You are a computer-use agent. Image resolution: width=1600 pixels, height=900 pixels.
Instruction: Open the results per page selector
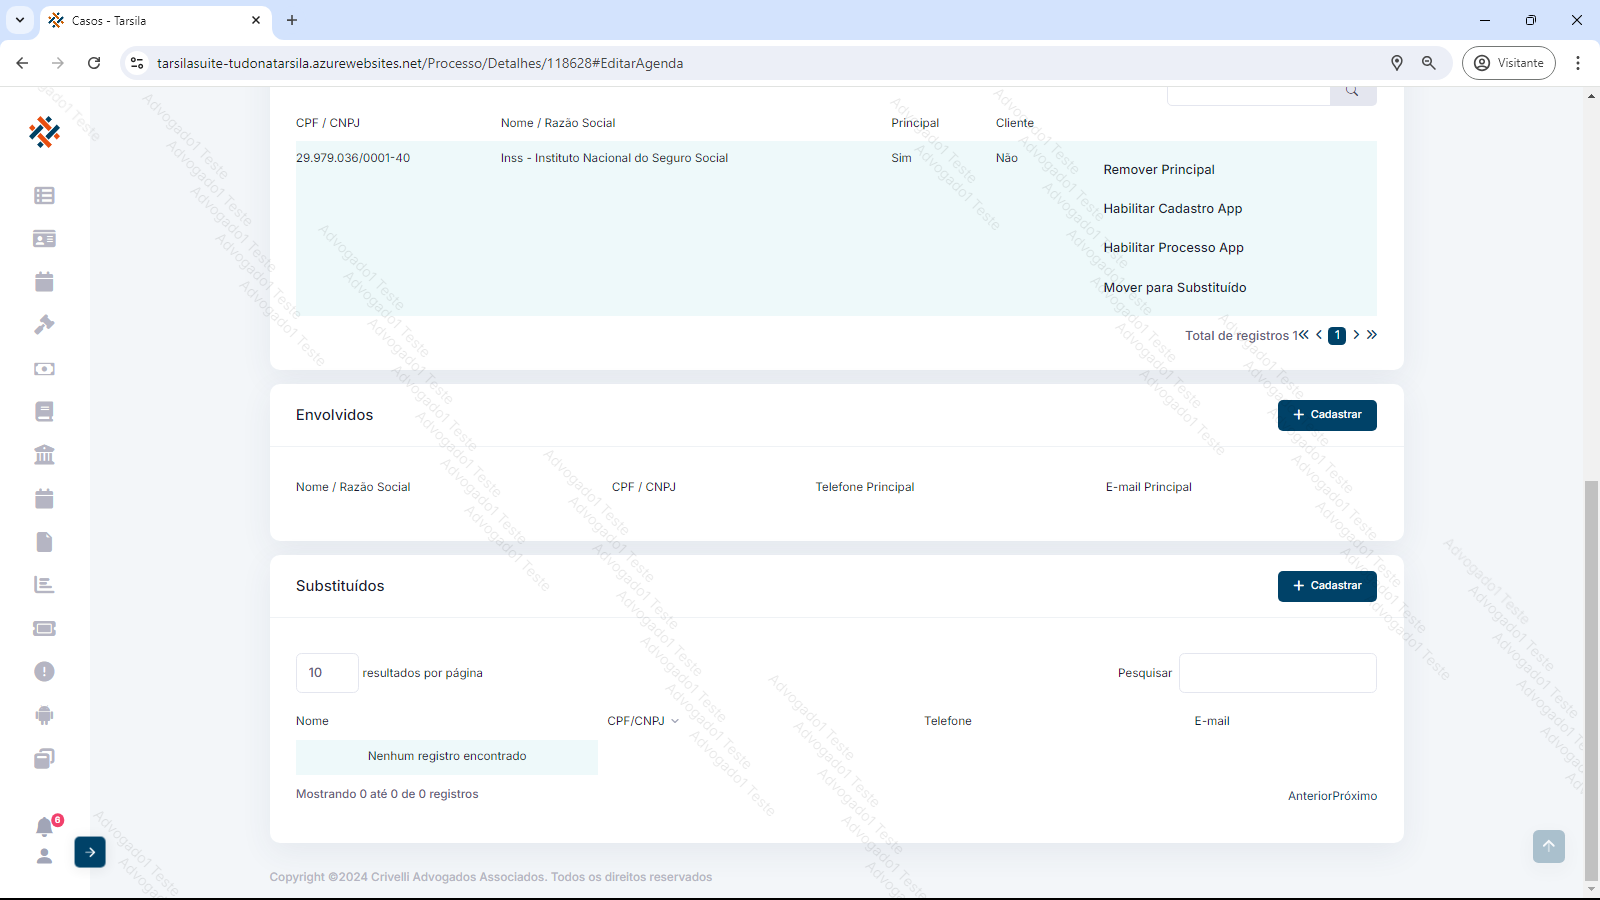tap(326, 673)
